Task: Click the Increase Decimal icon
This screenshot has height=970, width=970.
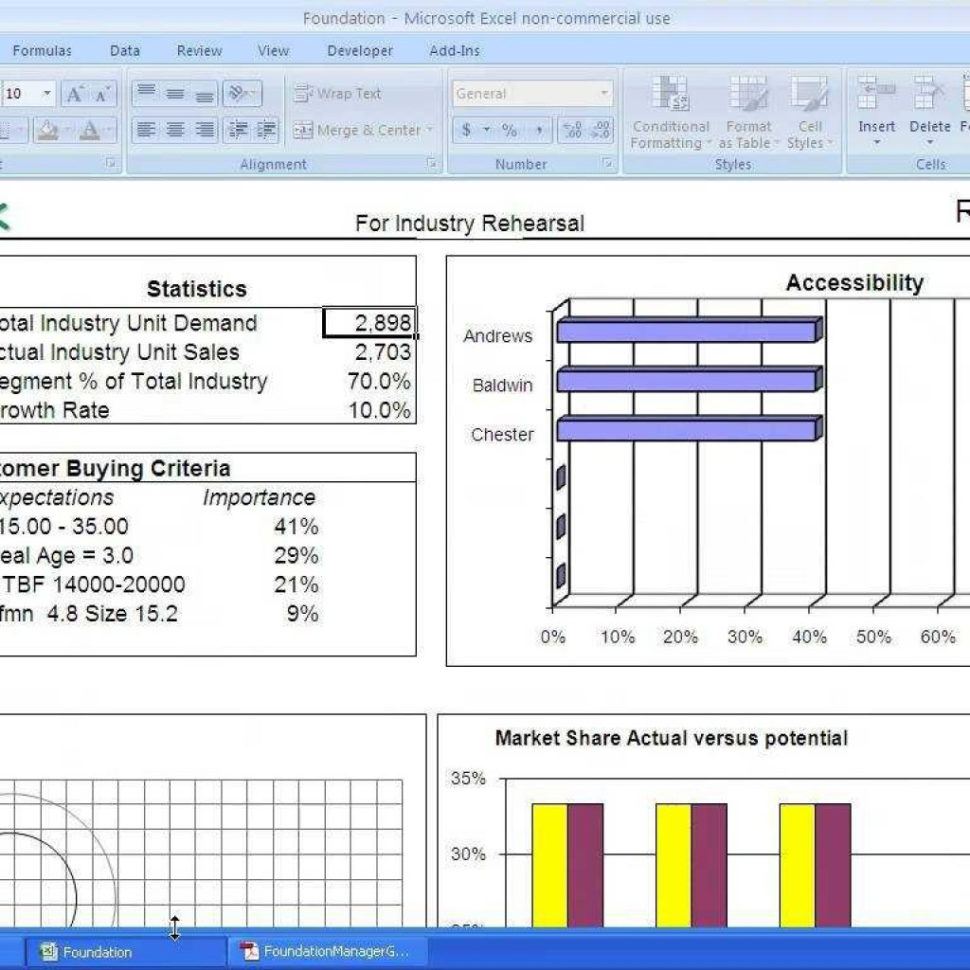Action: coord(573,128)
